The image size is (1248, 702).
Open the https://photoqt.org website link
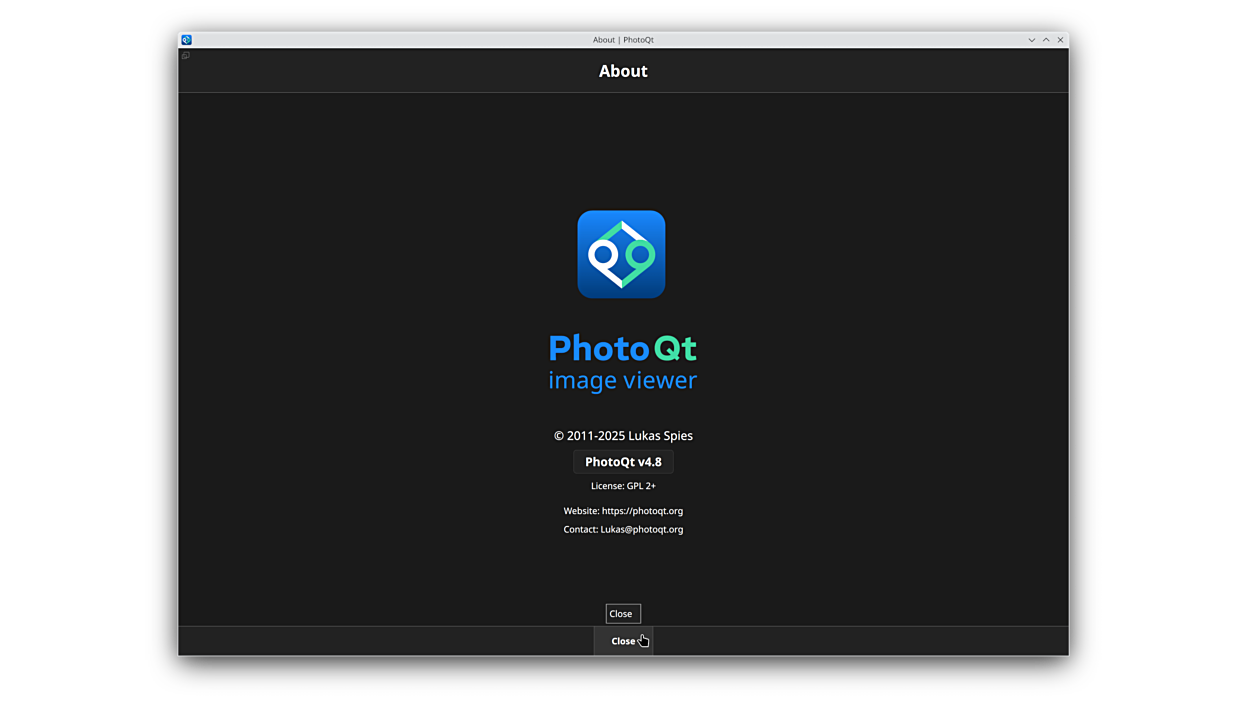pos(642,511)
